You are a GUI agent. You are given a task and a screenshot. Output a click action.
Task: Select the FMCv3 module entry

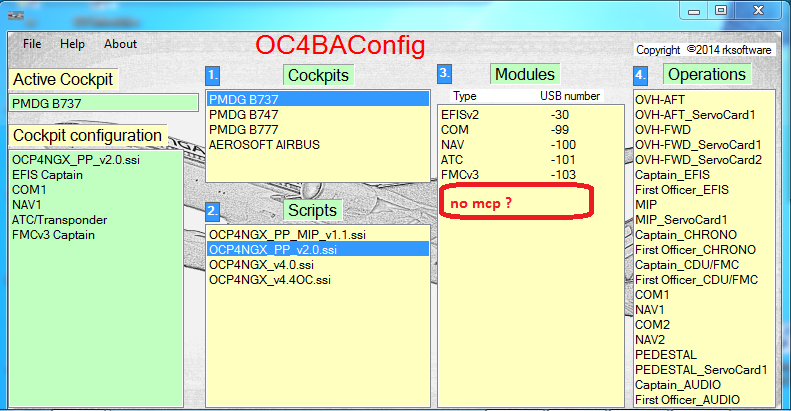[x=460, y=174]
